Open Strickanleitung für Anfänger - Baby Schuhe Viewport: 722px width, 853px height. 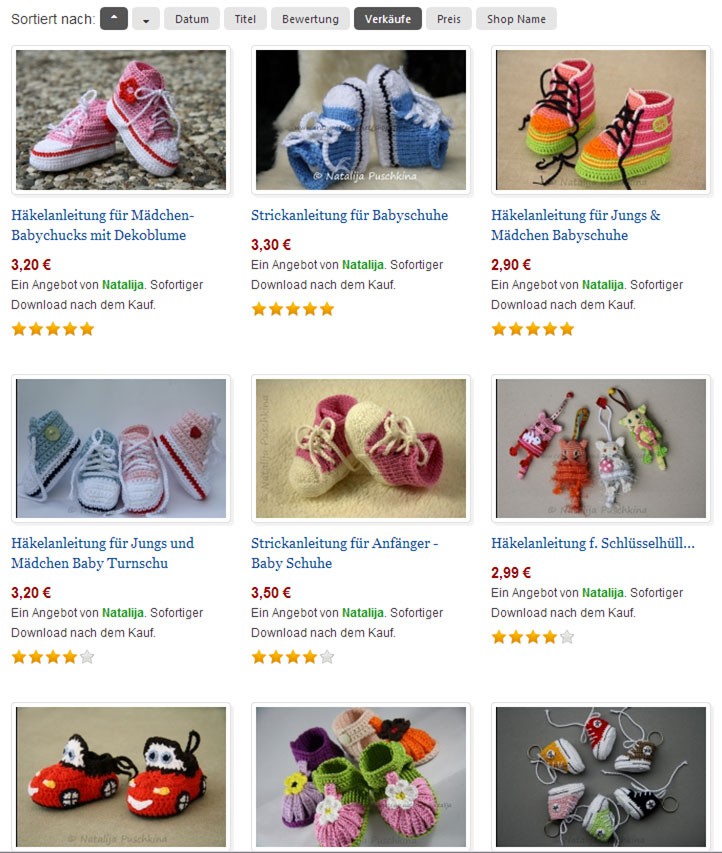(x=344, y=553)
